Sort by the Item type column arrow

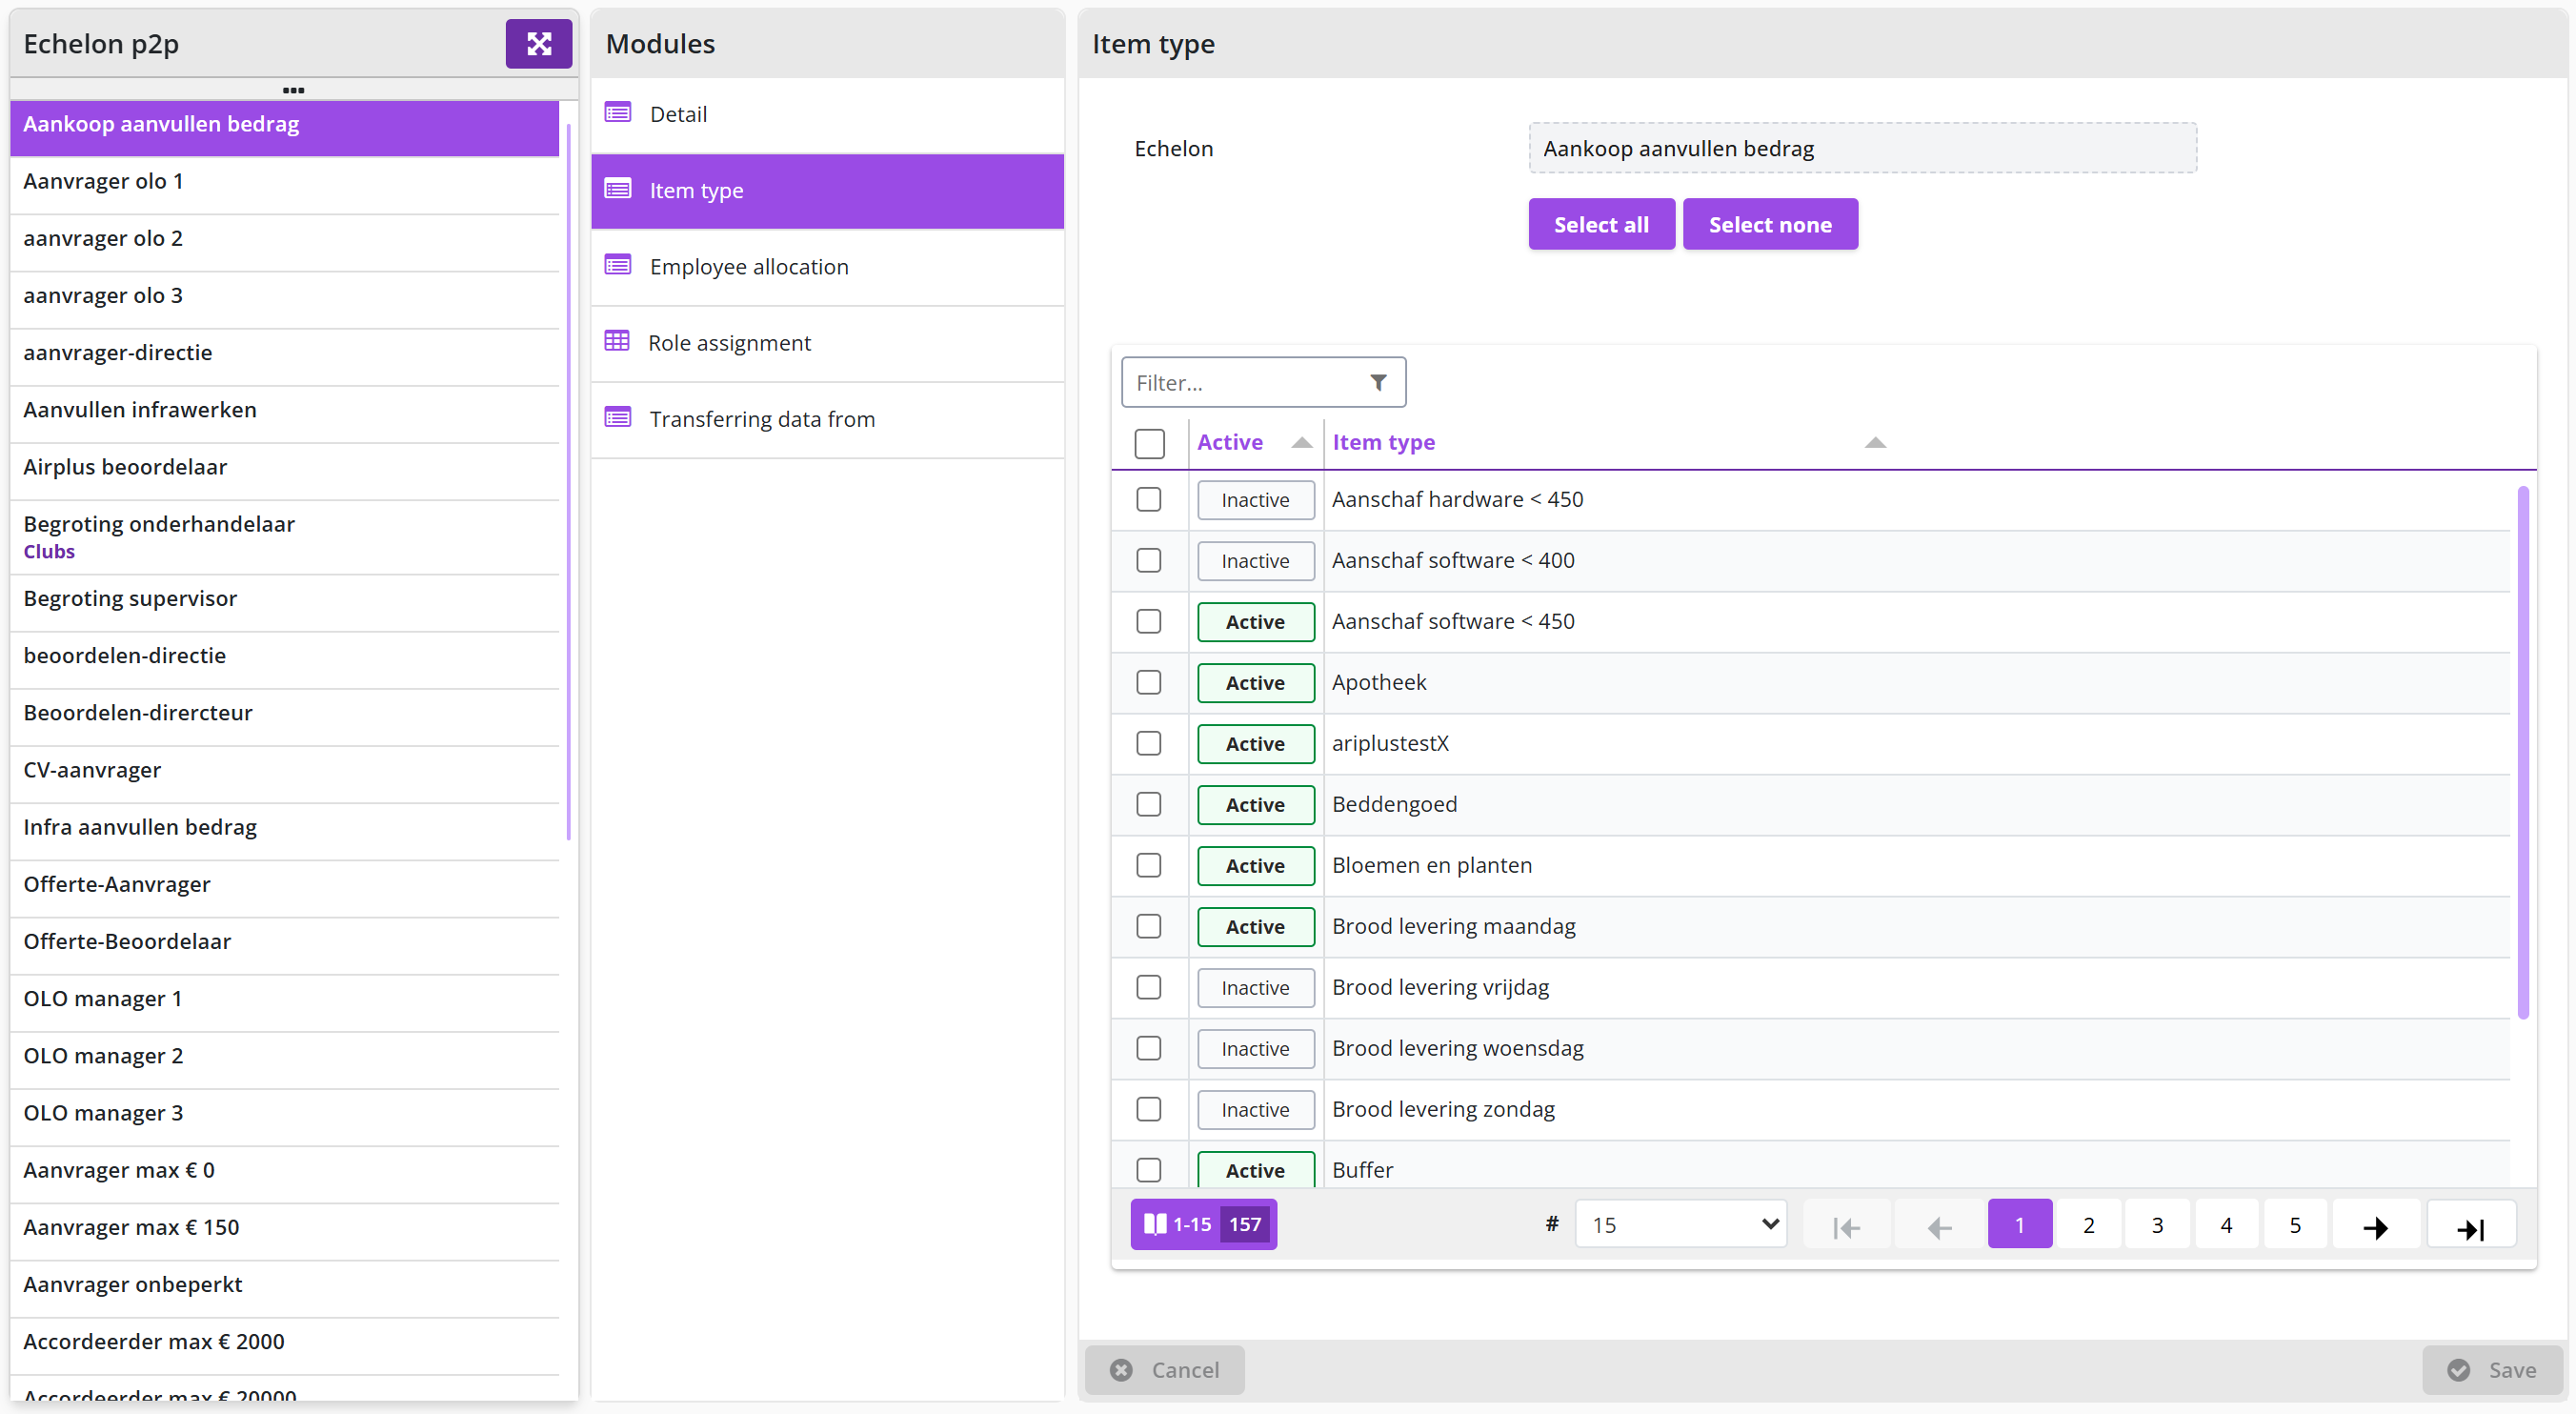1875,442
